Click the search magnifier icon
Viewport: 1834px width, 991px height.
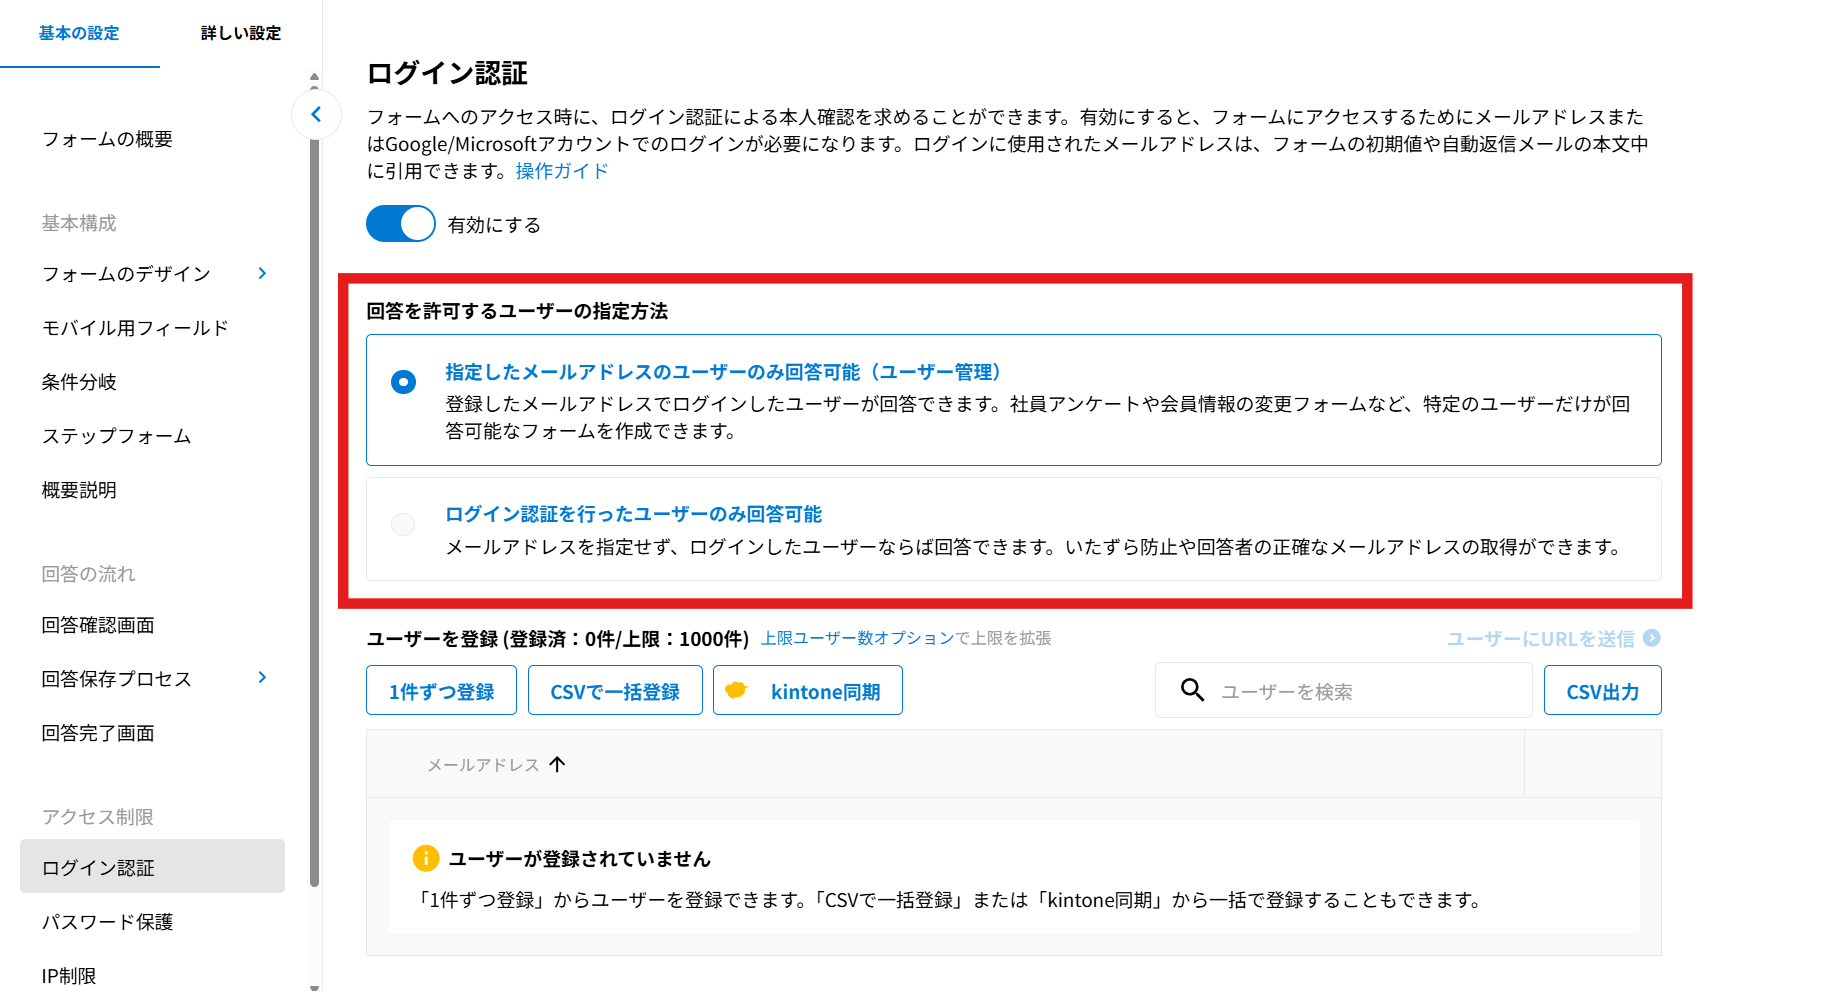pyautogui.click(x=1192, y=690)
